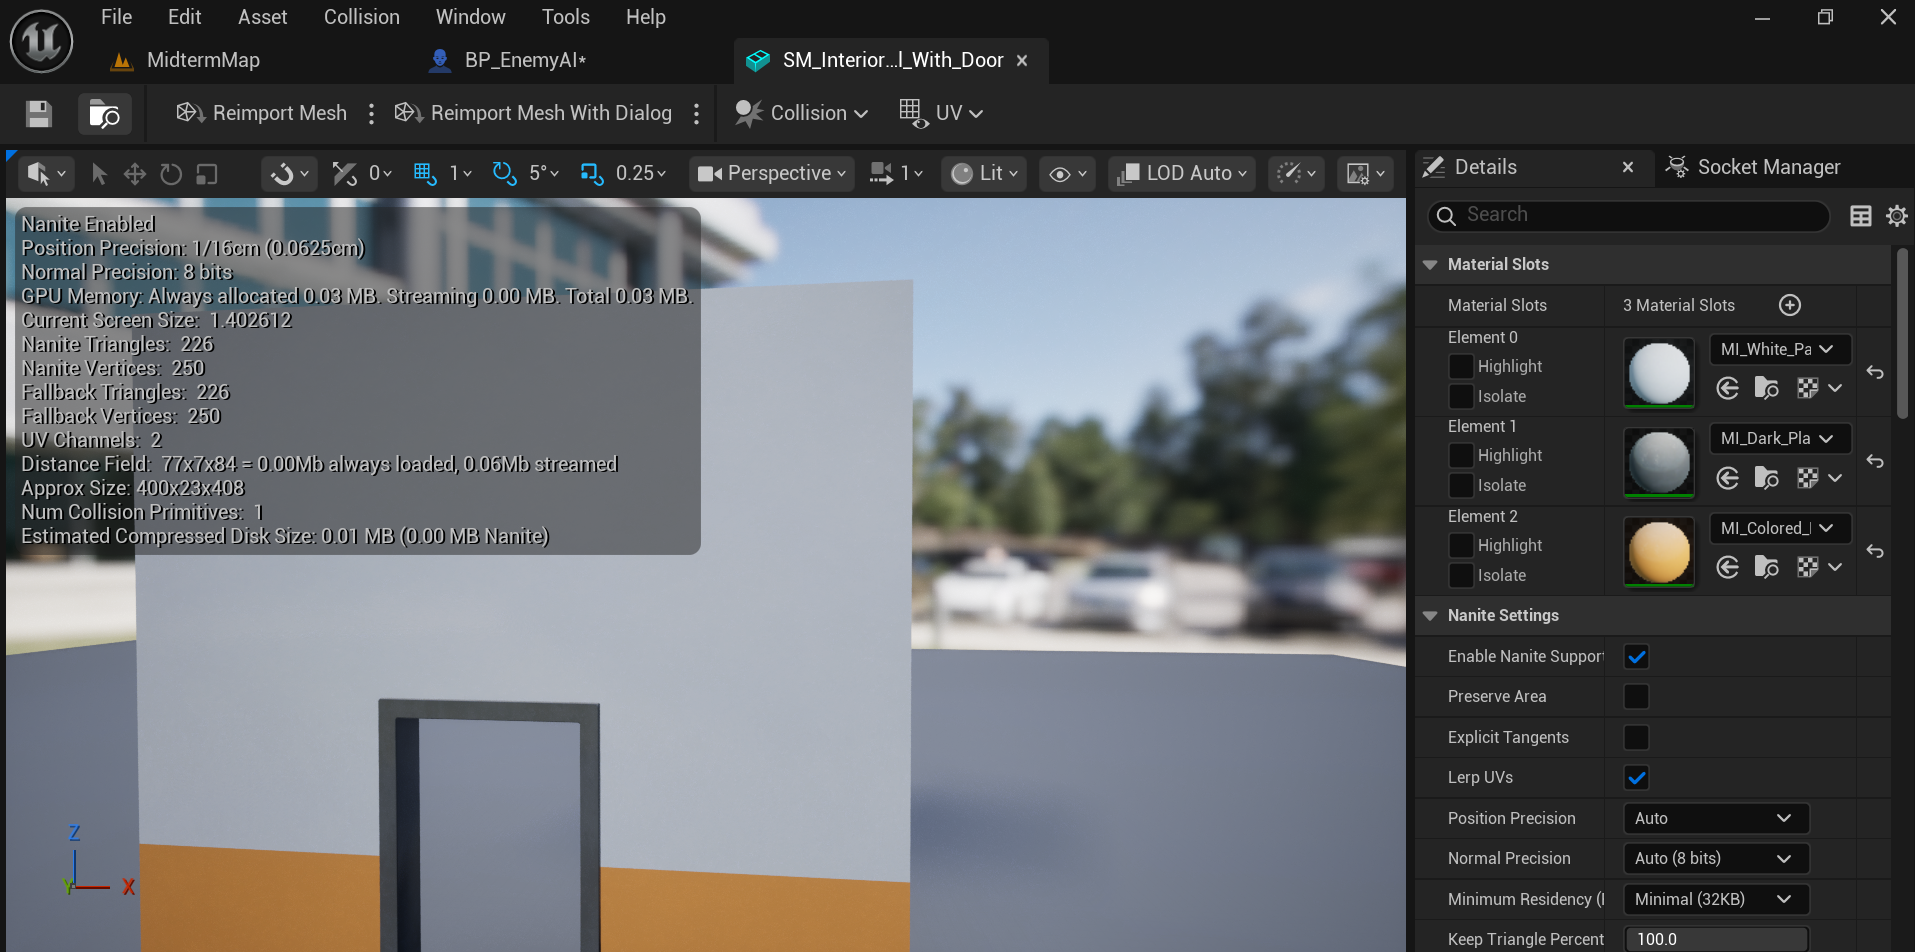
Task: Enable Isolate for Element 0
Action: tap(1461, 397)
